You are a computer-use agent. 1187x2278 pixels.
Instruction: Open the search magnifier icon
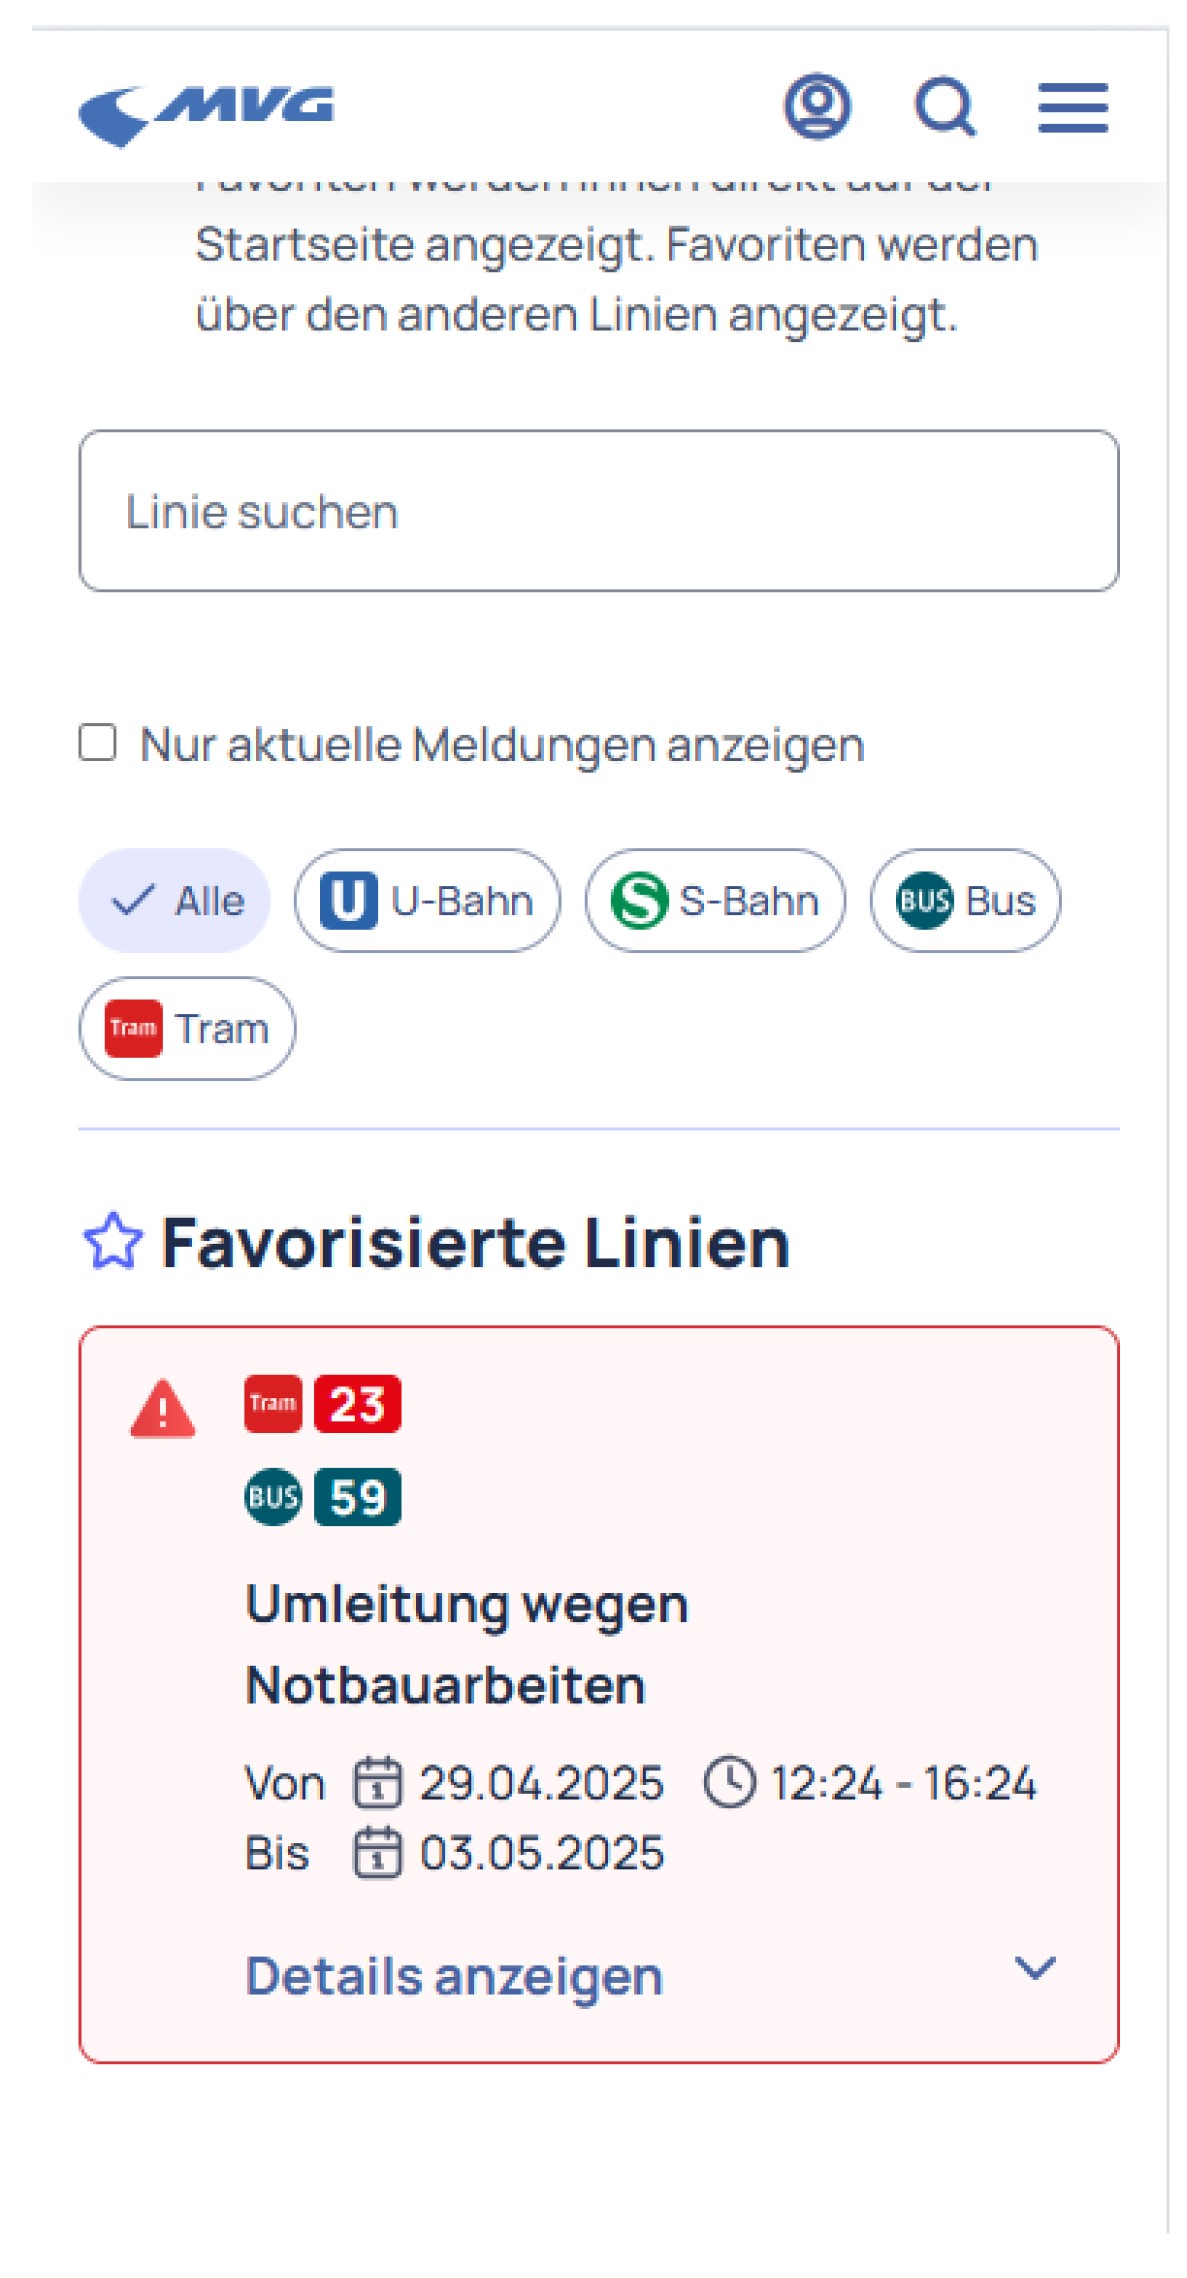tap(945, 107)
